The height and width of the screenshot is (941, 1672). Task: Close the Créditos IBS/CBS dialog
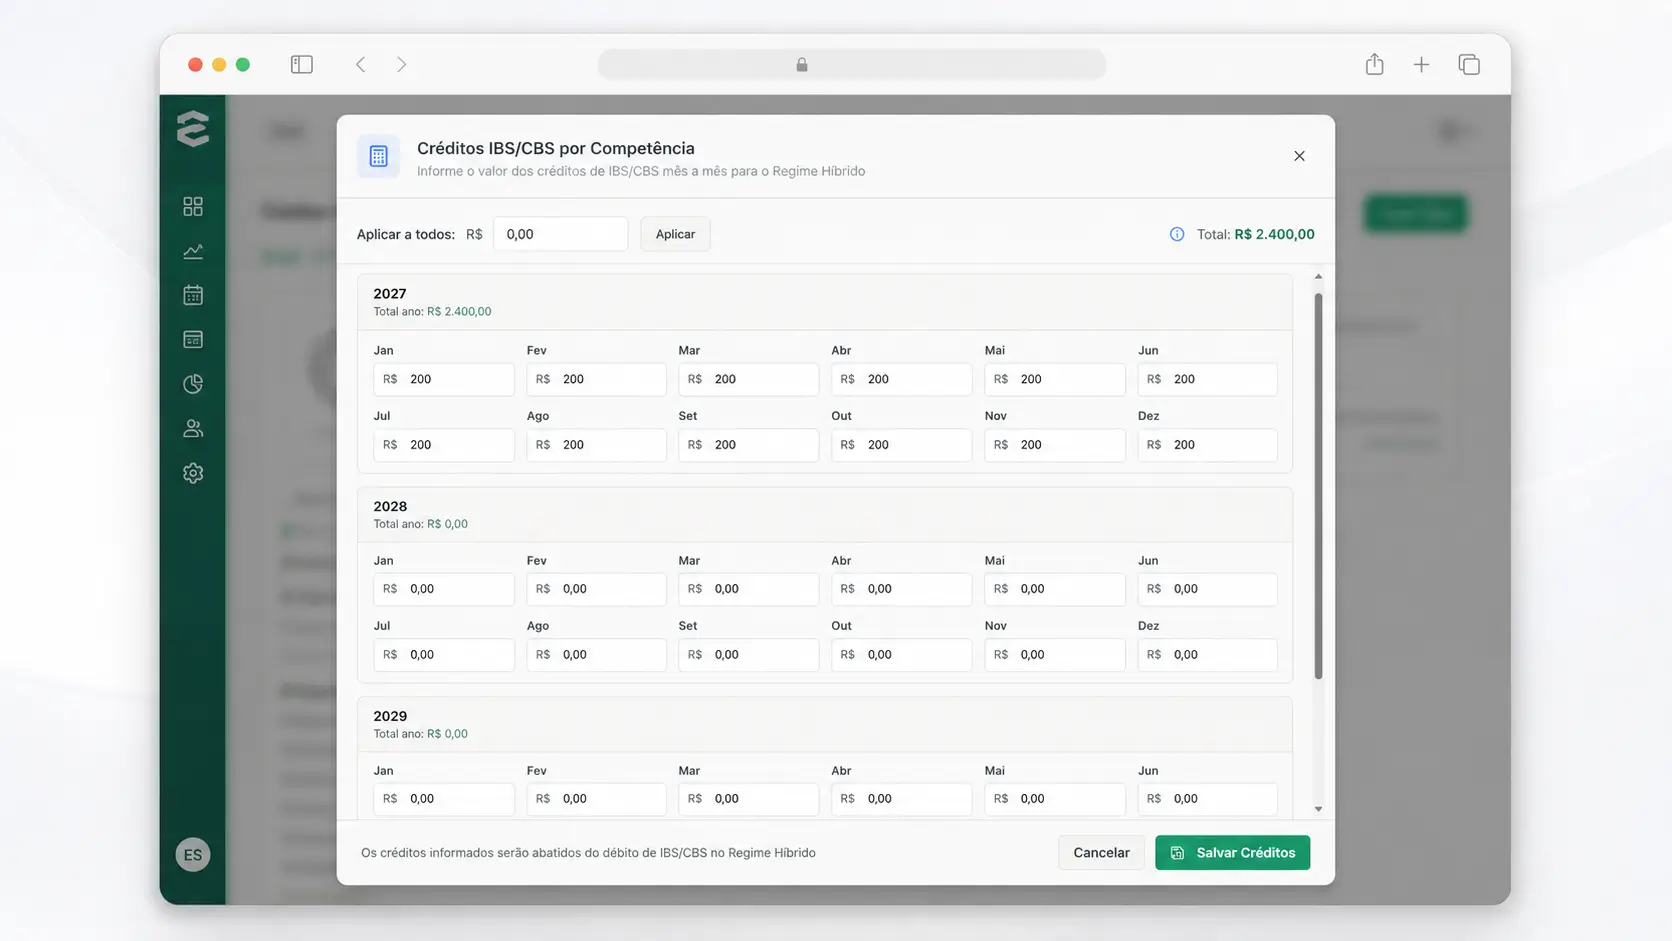point(1299,156)
